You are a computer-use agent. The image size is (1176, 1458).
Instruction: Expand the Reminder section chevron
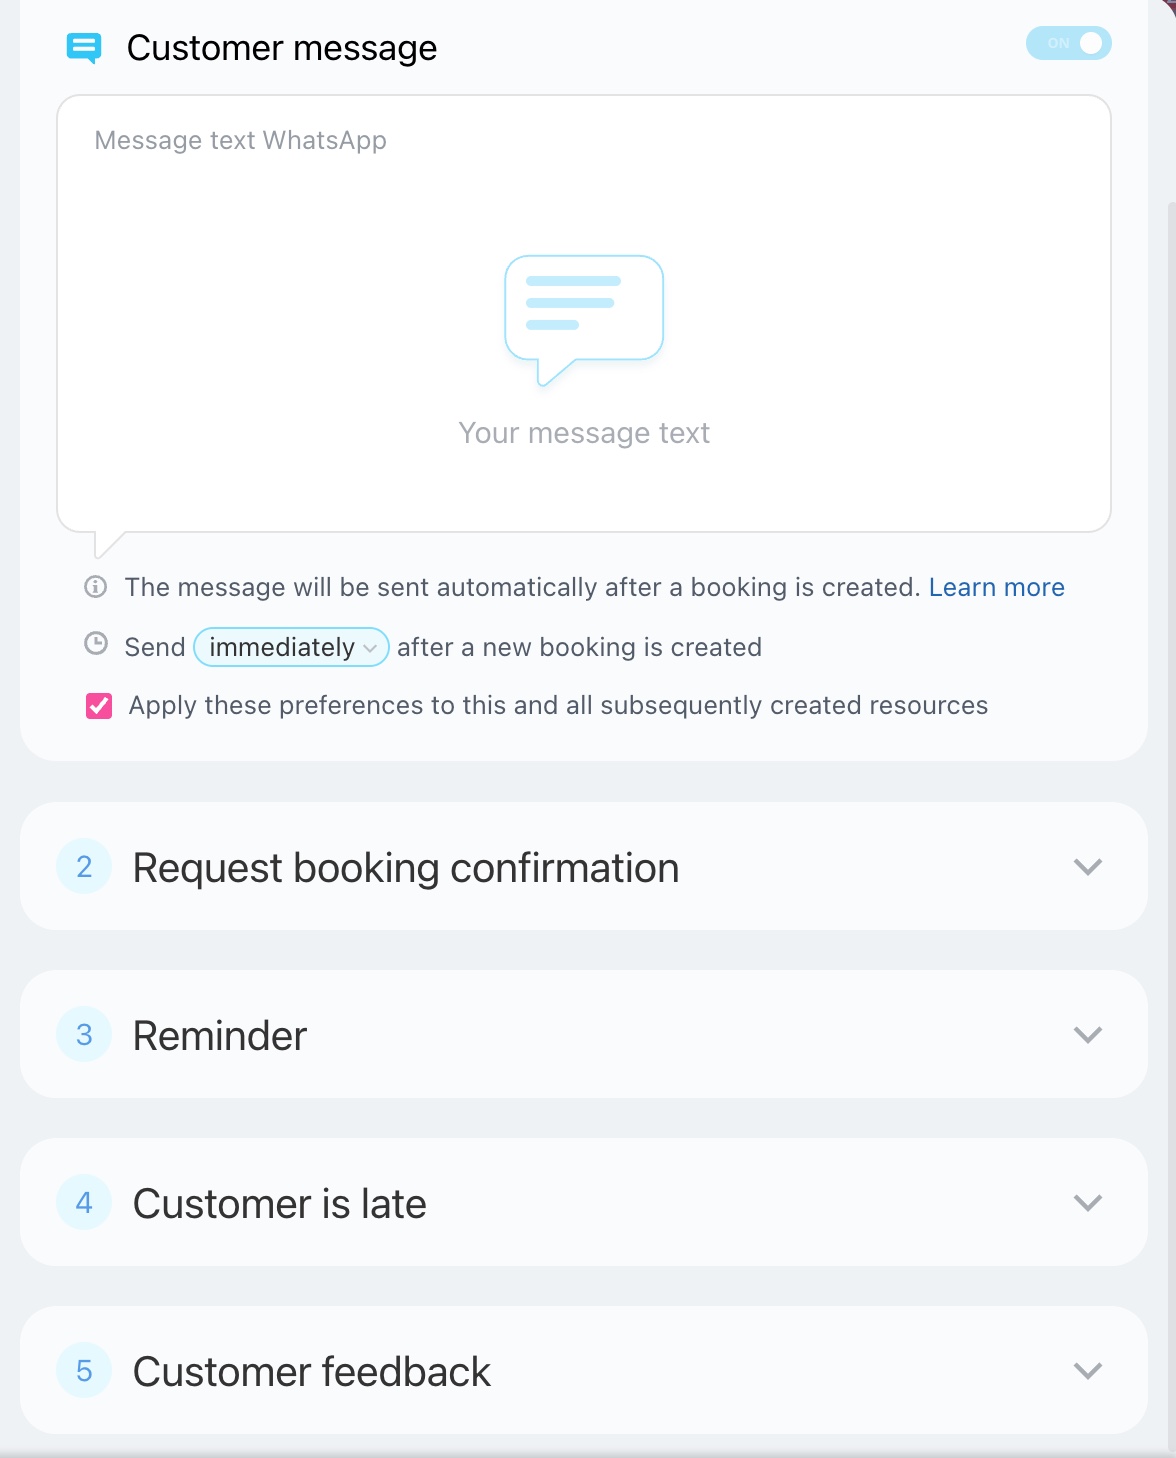pyautogui.click(x=1088, y=1035)
